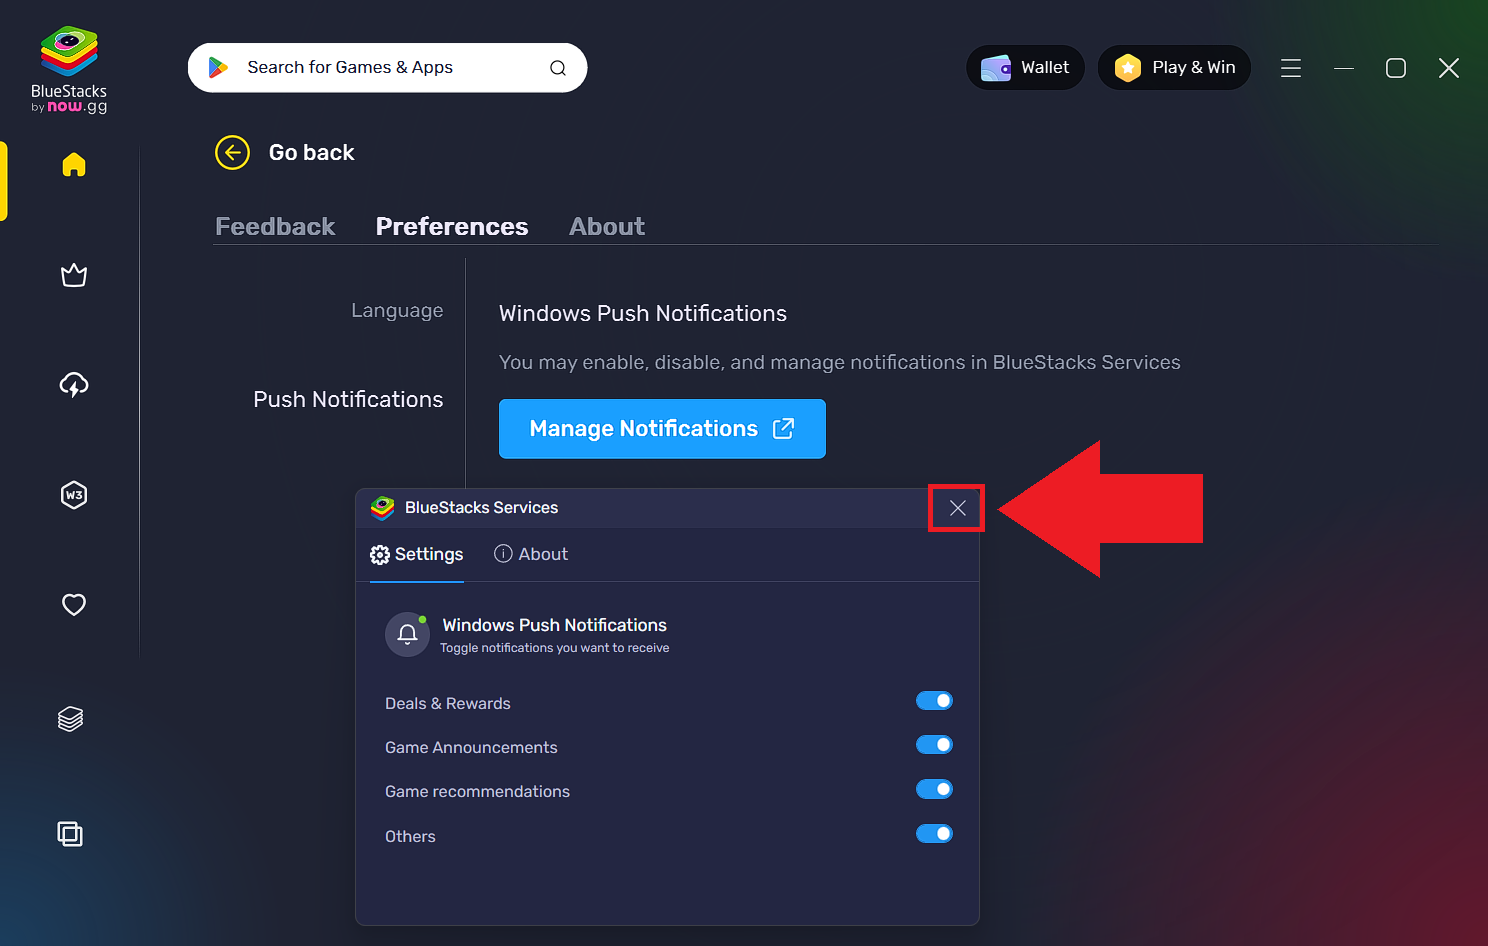Switch to the Feedback tab
This screenshot has width=1488, height=946.
(x=275, y=226)
